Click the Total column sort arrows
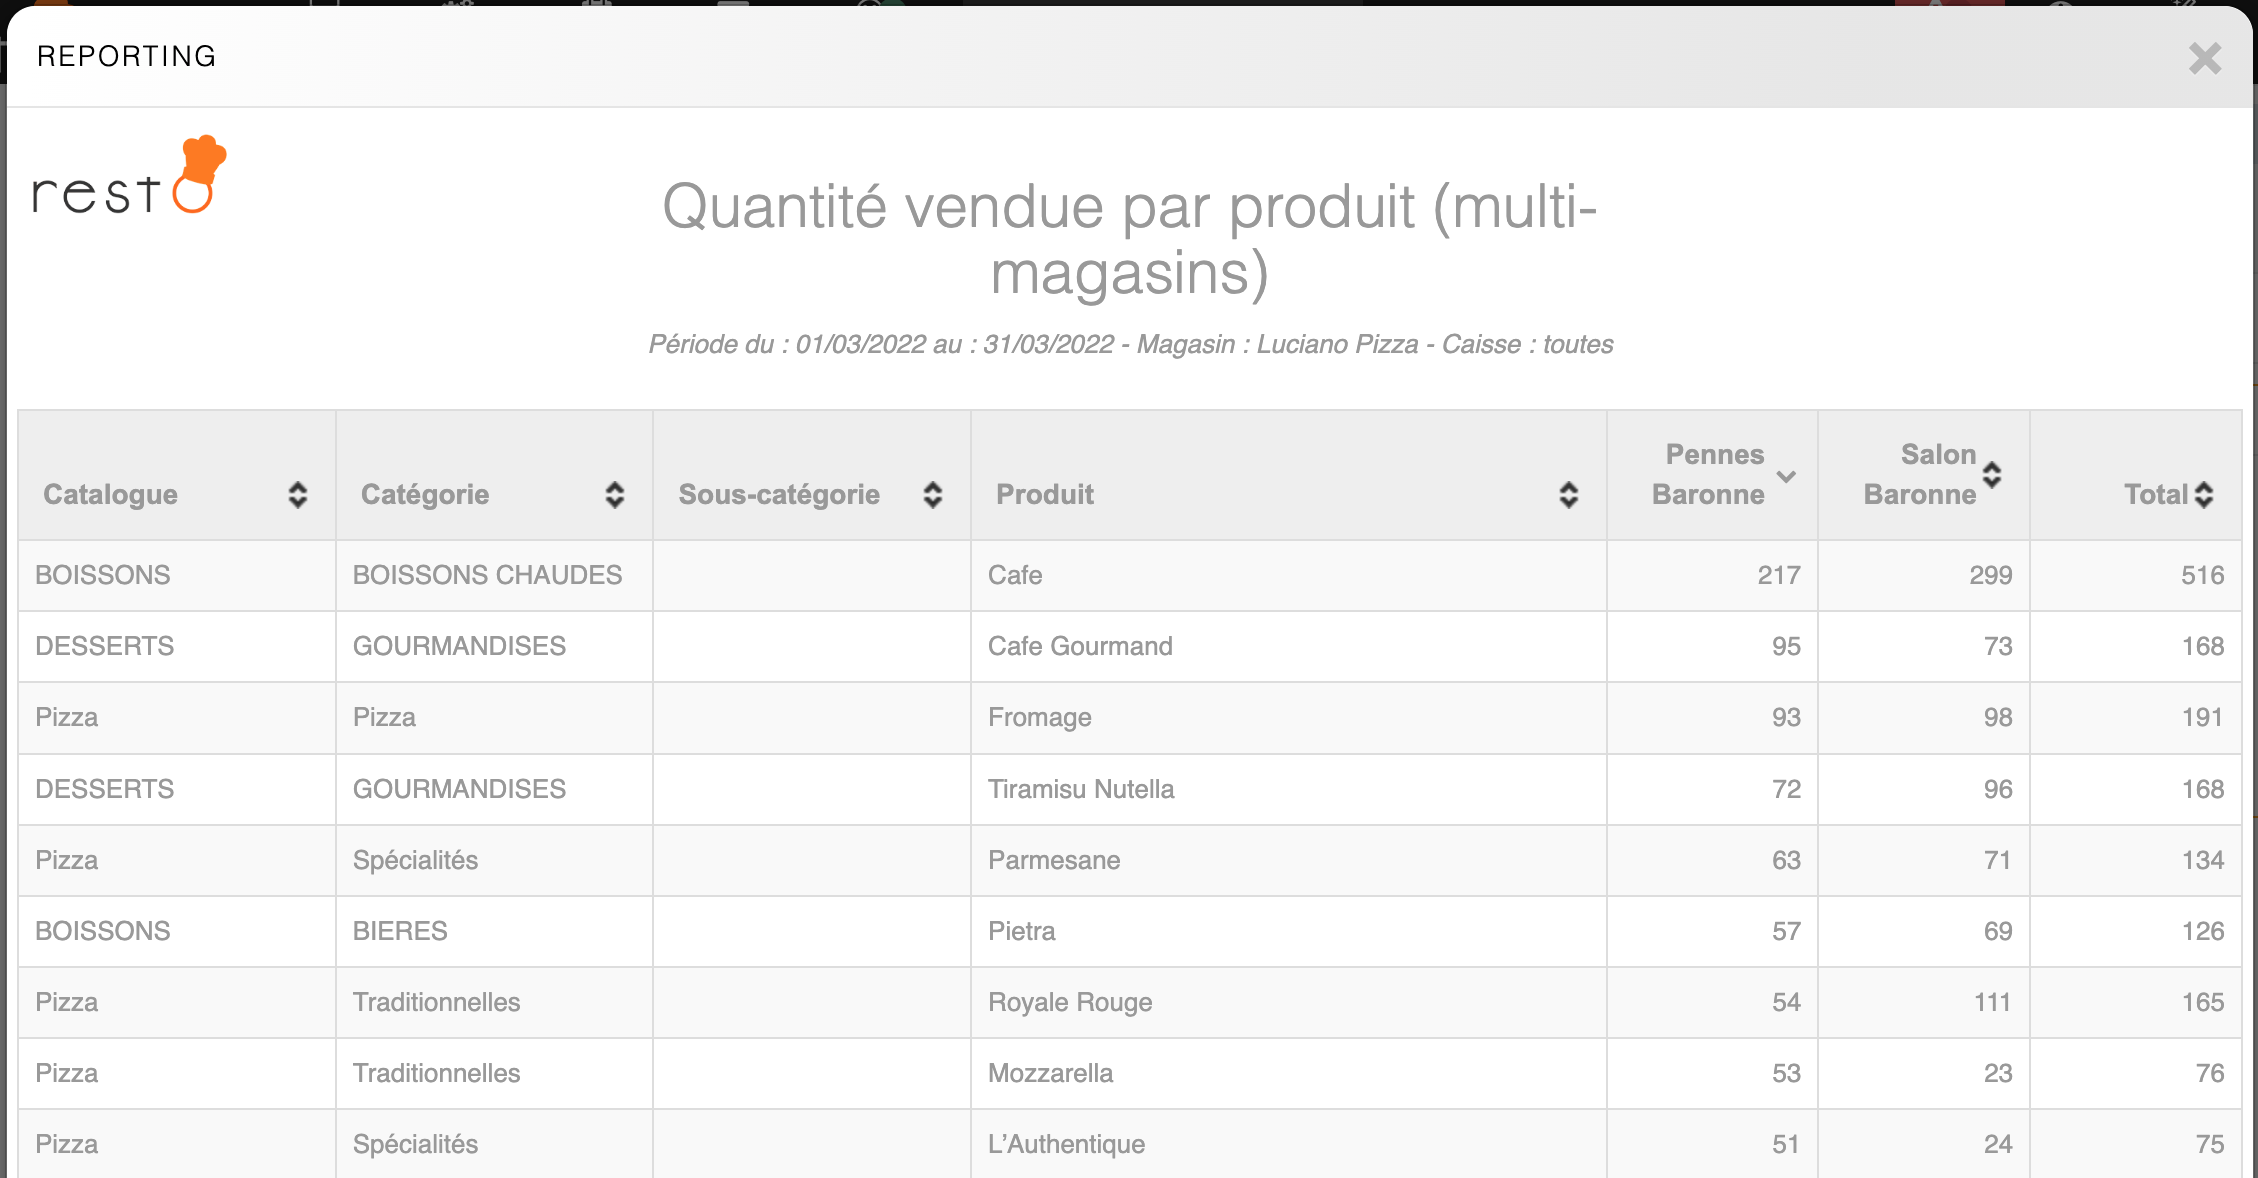The height and width of the screenshot is (1178, 2258). (x=2204, y=495)
